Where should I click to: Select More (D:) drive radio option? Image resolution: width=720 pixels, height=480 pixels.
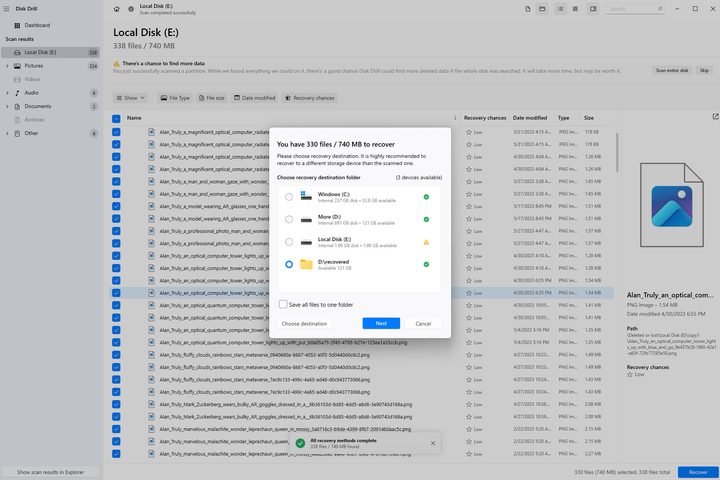289,220
